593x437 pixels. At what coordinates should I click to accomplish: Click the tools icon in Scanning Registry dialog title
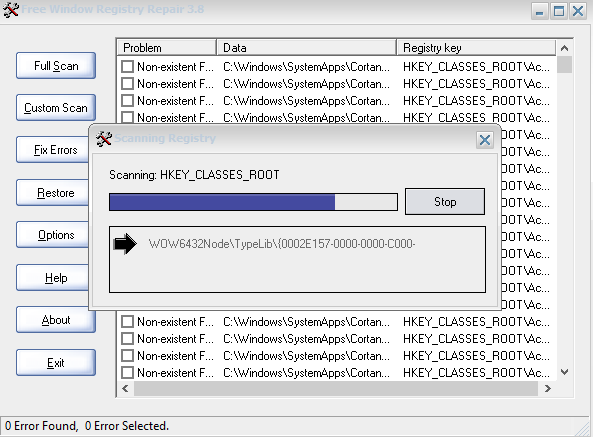[104, 139]
